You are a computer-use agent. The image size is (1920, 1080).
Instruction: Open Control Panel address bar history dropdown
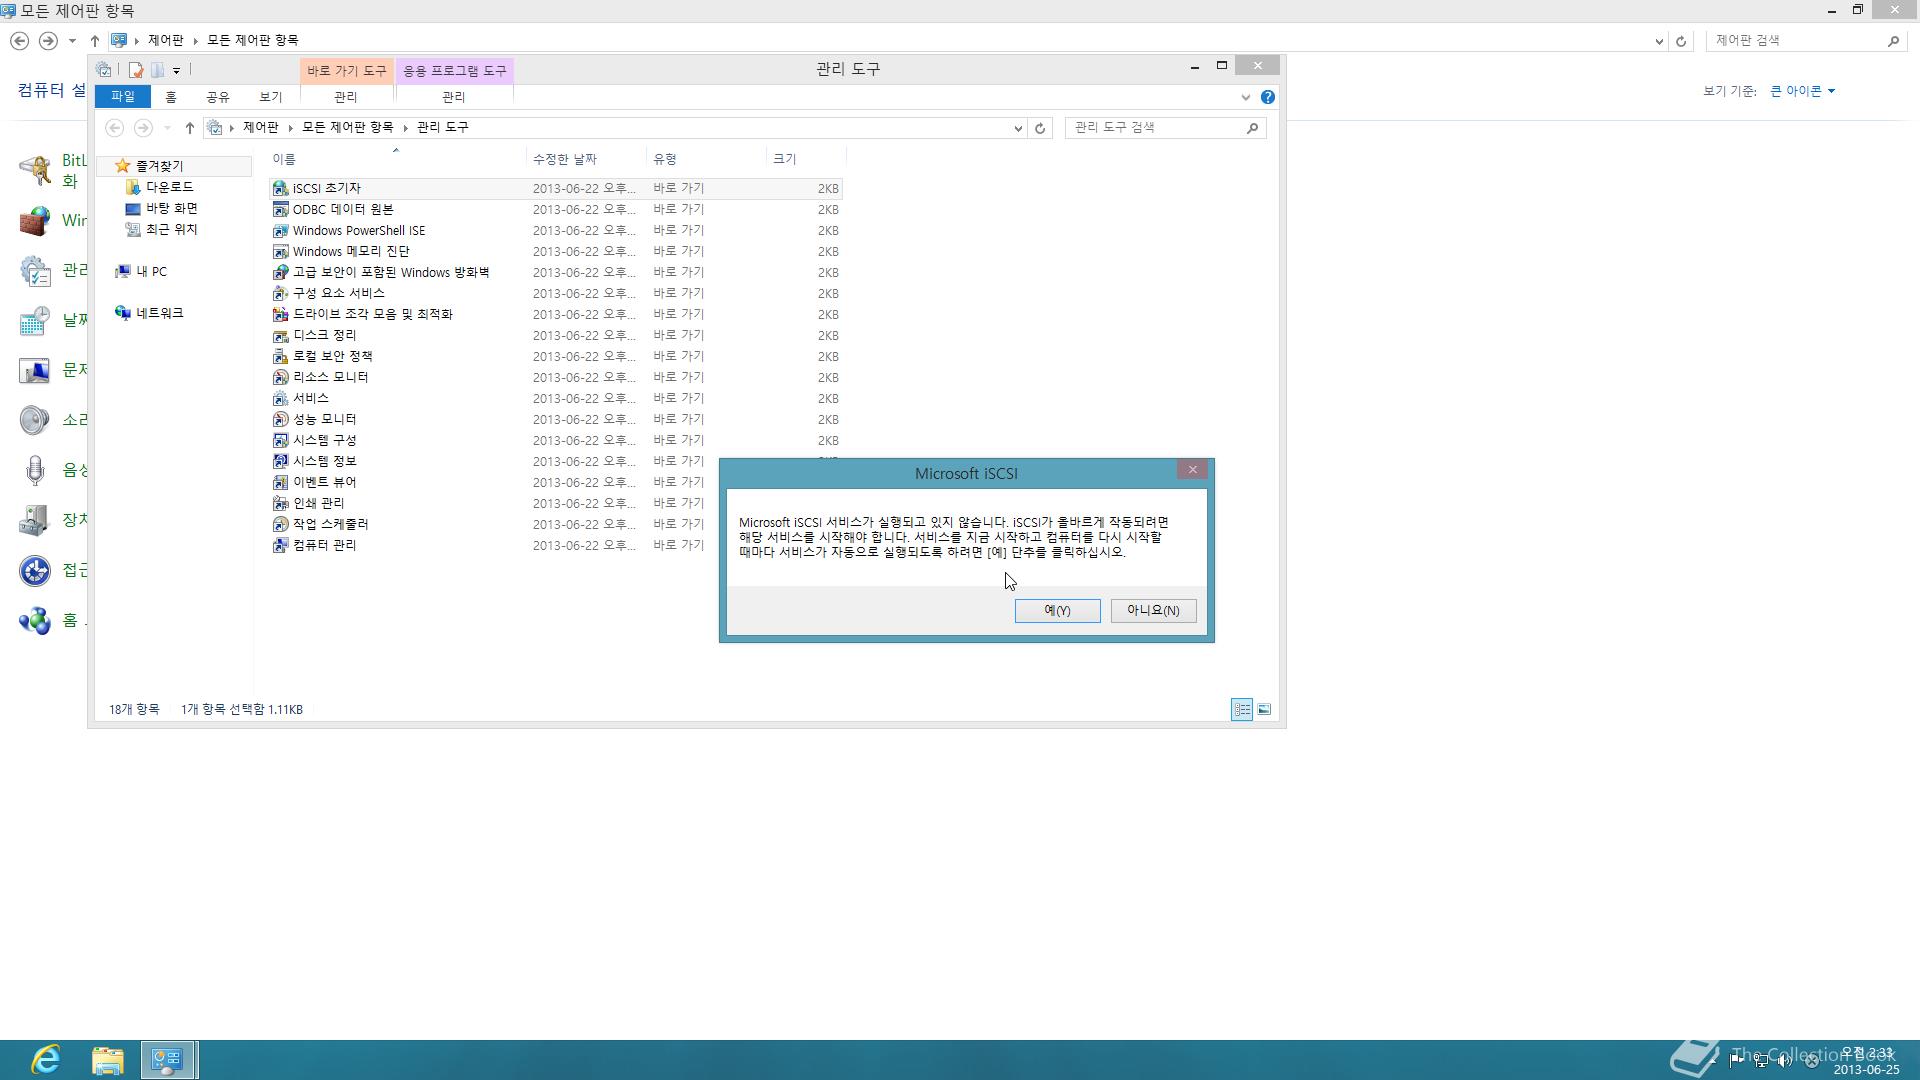coord(1659,41)
